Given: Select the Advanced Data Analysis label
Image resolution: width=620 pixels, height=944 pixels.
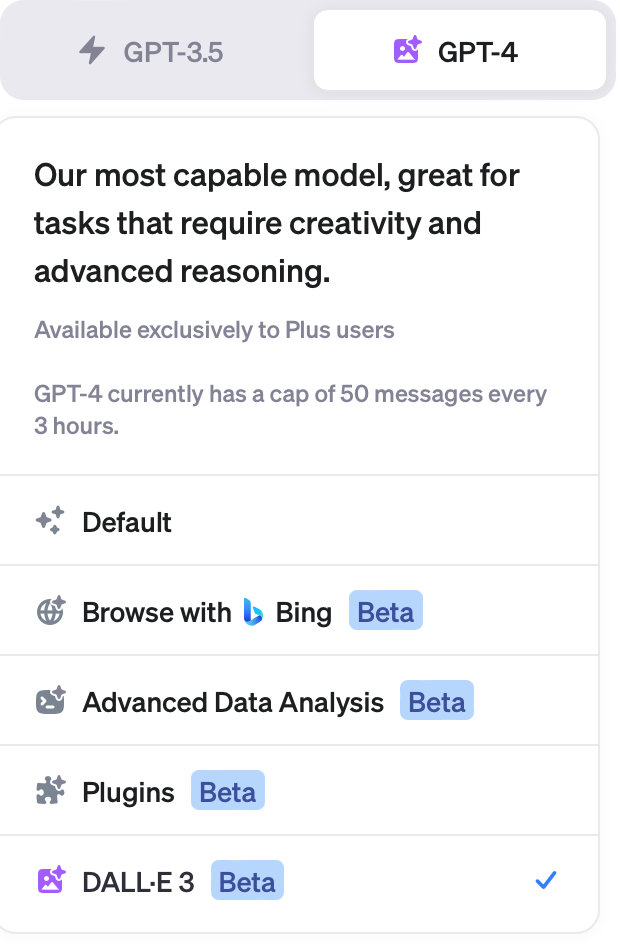Looking at the screenshot, I should (233, 702).
